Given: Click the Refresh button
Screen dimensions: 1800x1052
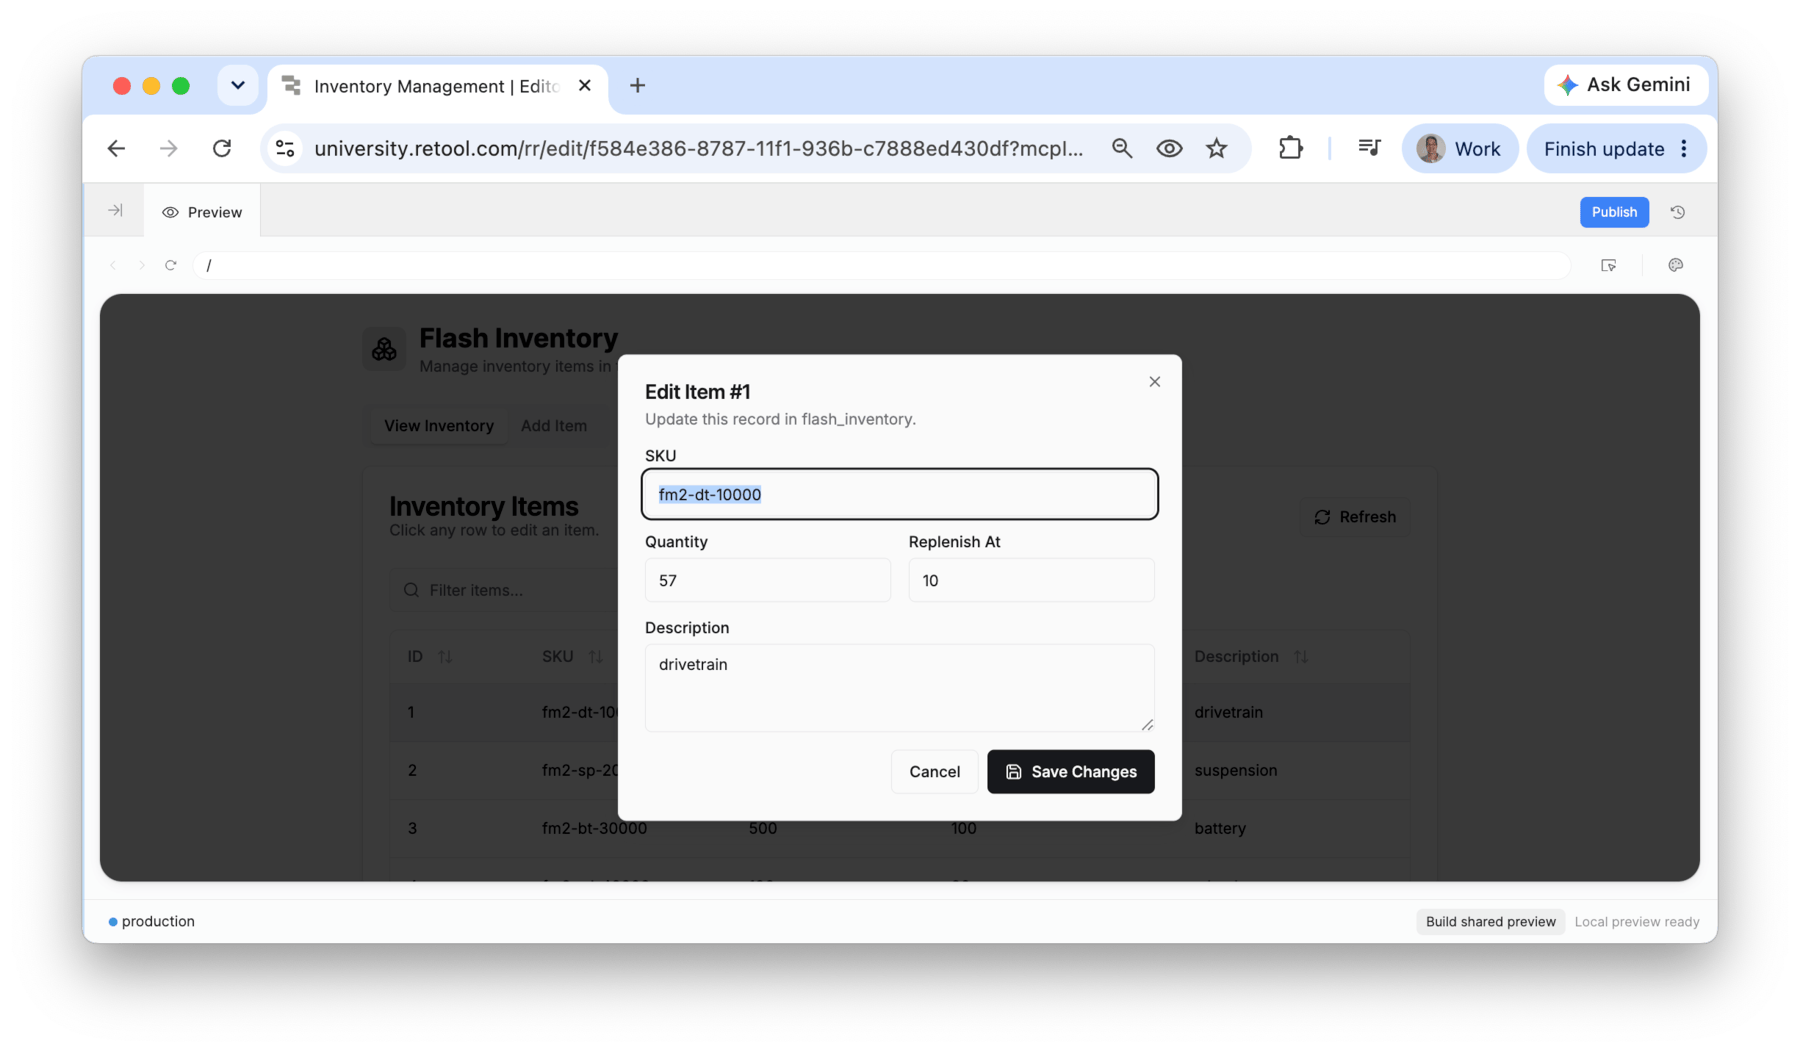Looking at the screenshot, I should pyautogui.click(x=1355, y=517).
